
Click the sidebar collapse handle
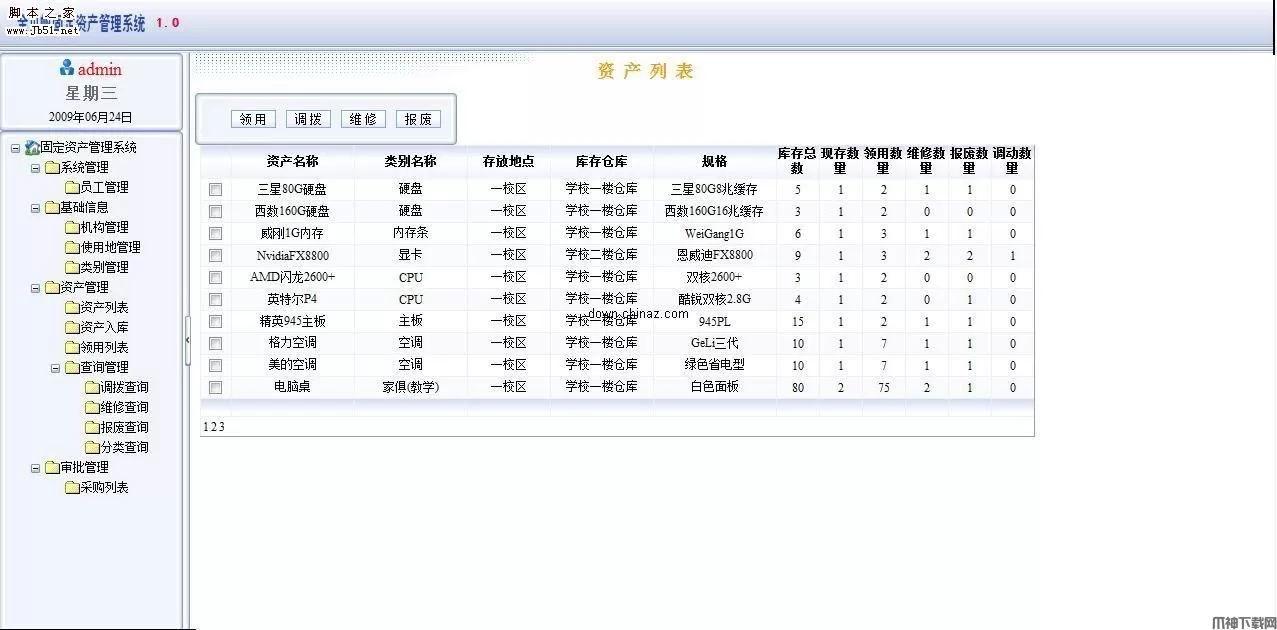tap(187, 341)
